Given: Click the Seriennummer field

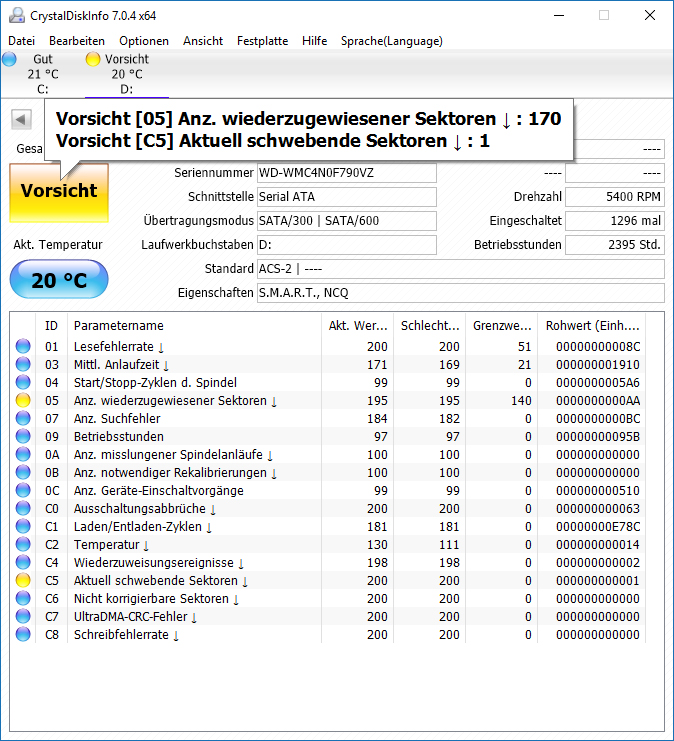Looking at the screenshot, I should (x=346, y=173).
